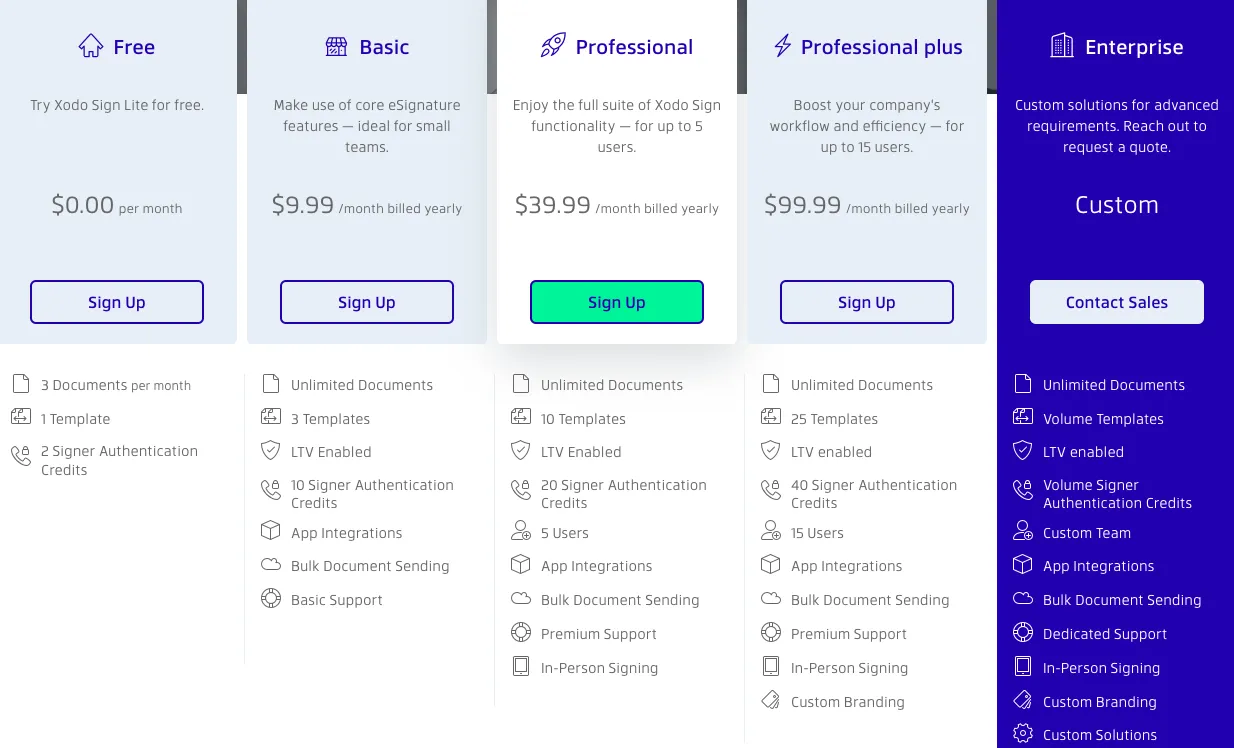Click the house icon beside Free plan title

pyautogui.click(x=90, y=45)
